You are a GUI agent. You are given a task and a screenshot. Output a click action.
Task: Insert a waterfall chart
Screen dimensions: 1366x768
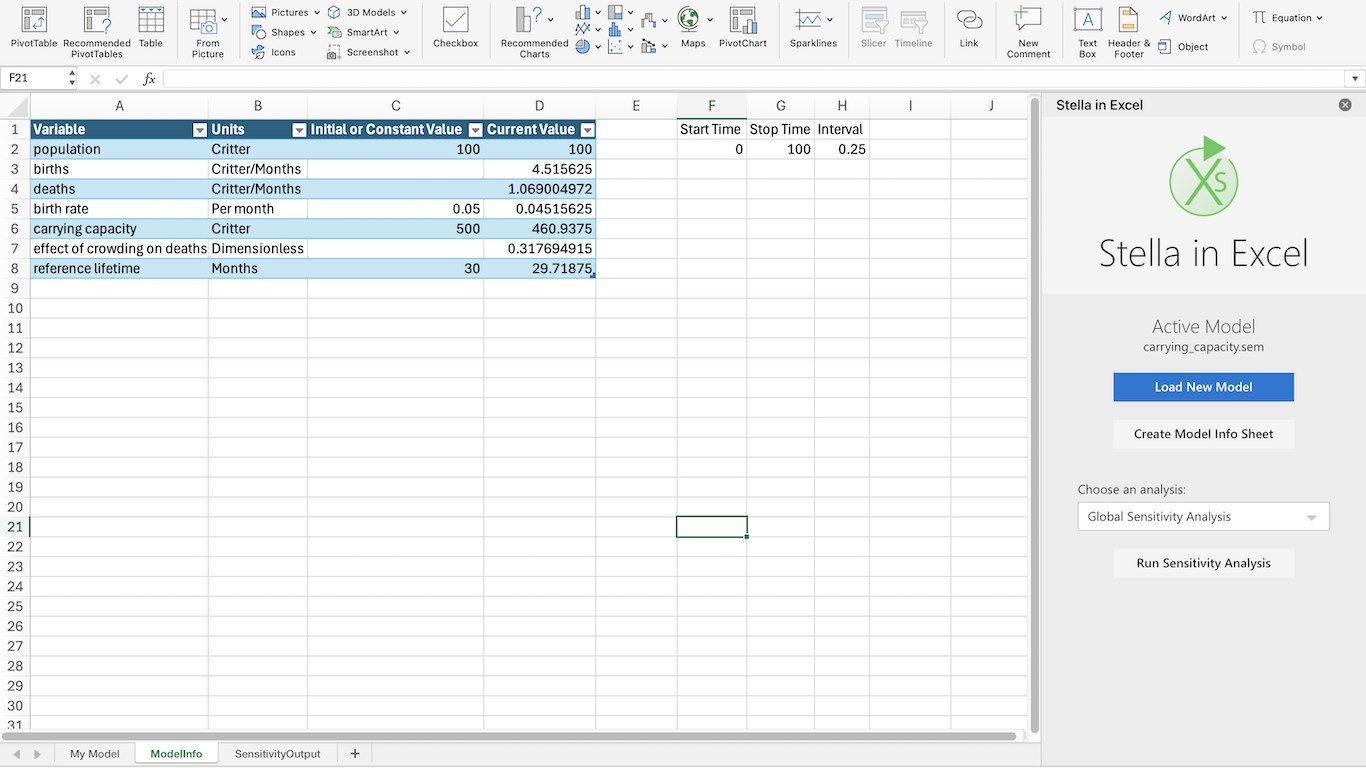click(x=649, y=20)
